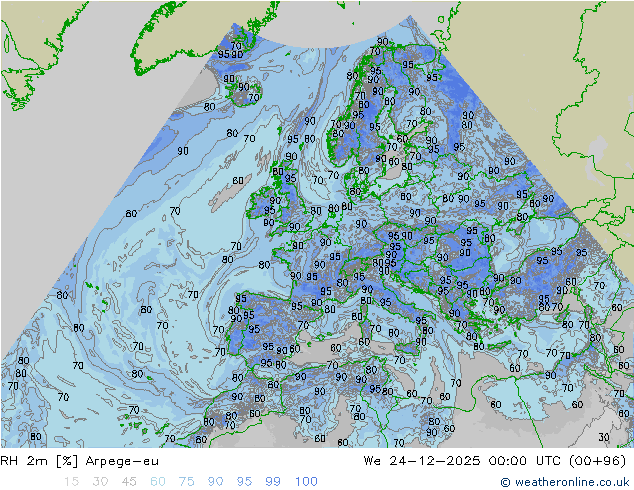Select the legend value 15

tap(72, 482)
